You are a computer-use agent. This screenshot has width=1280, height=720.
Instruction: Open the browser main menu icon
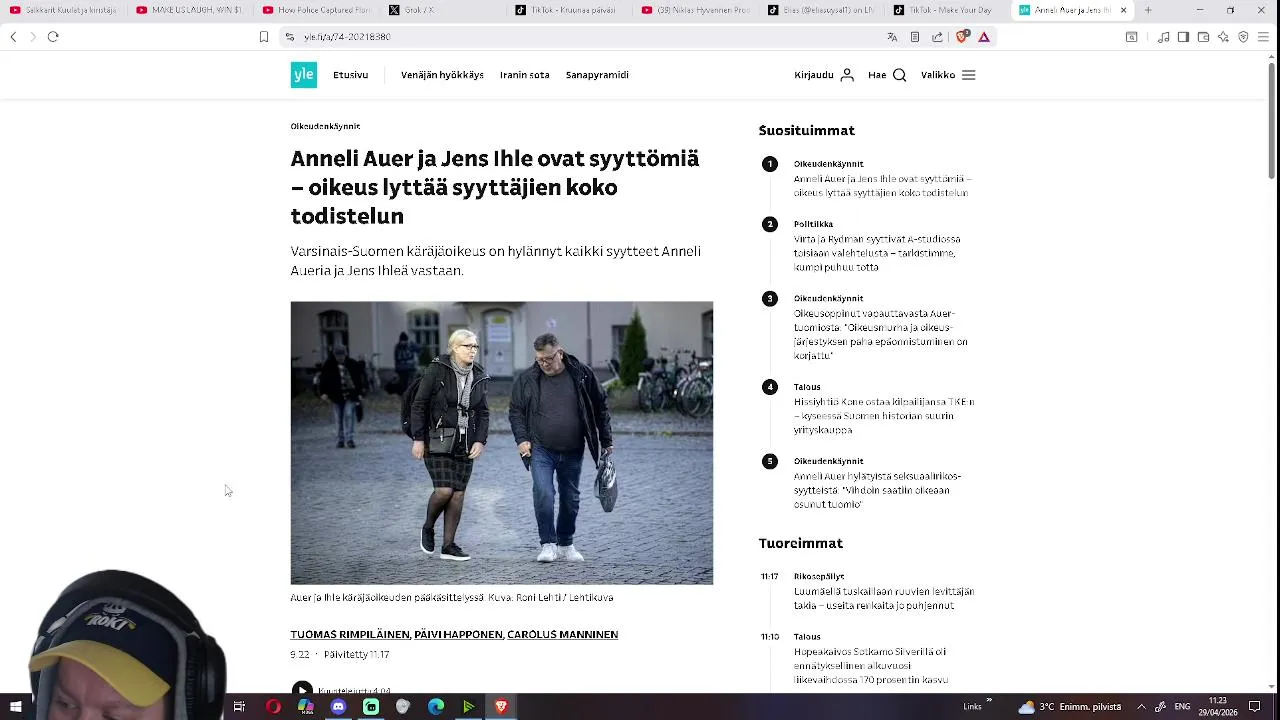(x=1263, y=37)
